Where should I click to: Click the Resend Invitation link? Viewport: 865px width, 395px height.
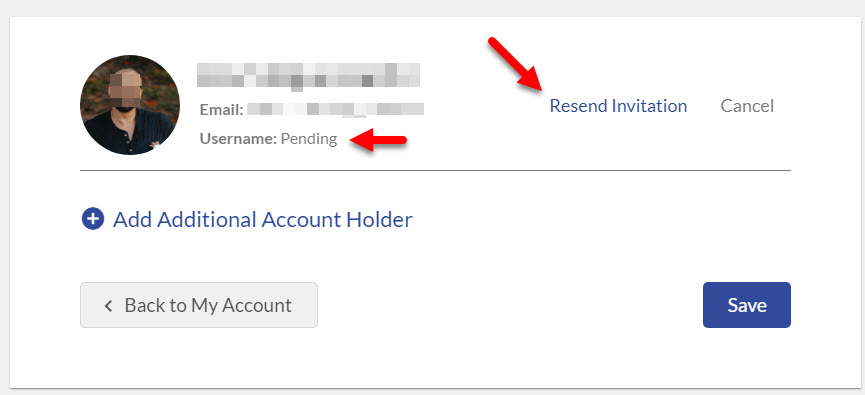coord(618,106)
